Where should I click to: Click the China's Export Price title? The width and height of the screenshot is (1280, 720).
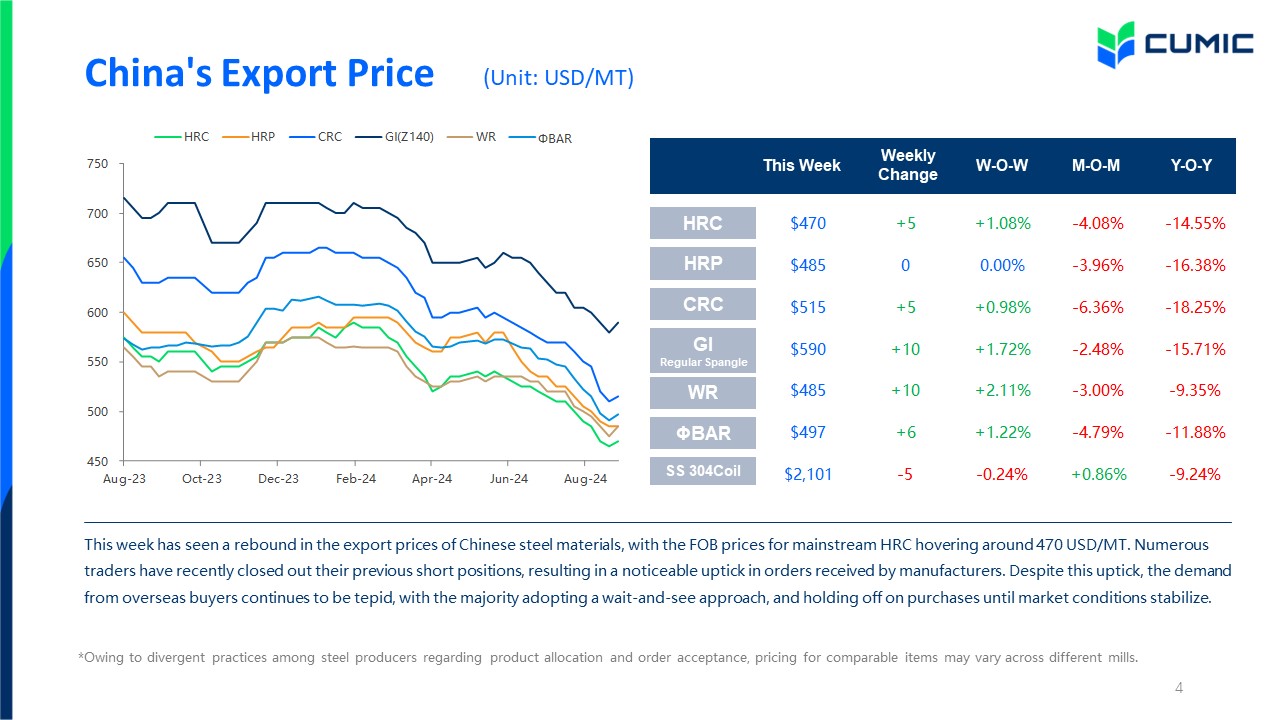coord(260,73)
